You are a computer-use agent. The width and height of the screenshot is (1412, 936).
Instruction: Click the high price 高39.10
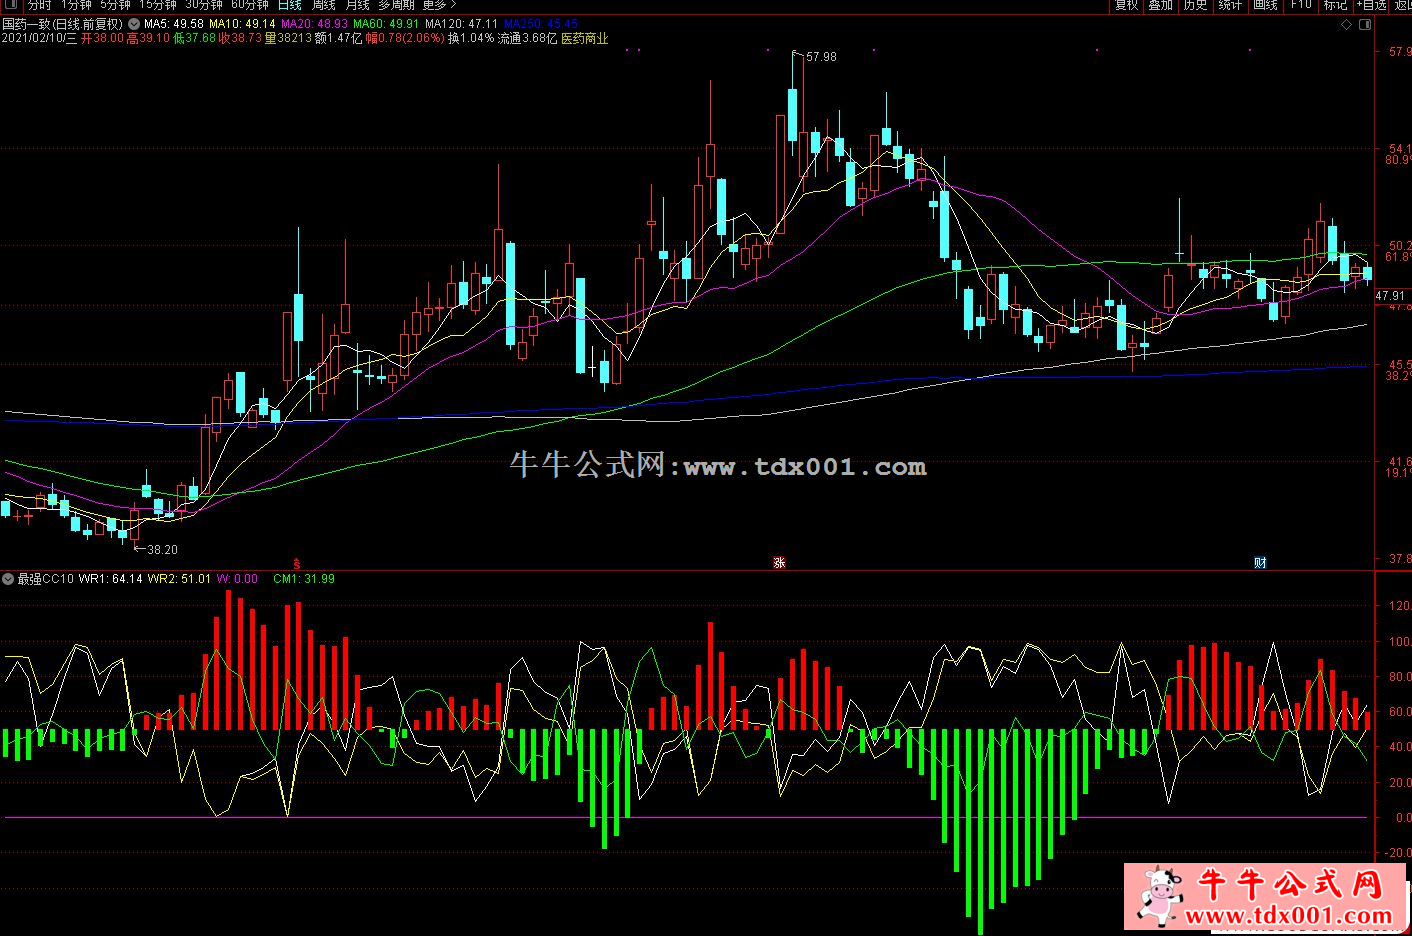pos(148,38)
